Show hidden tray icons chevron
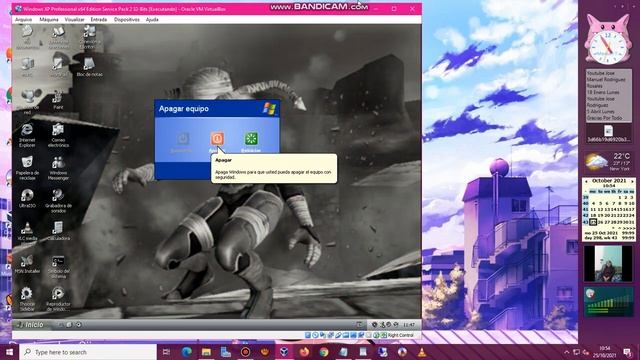This screenshot has height=360, width=640. tap(567, 352)
